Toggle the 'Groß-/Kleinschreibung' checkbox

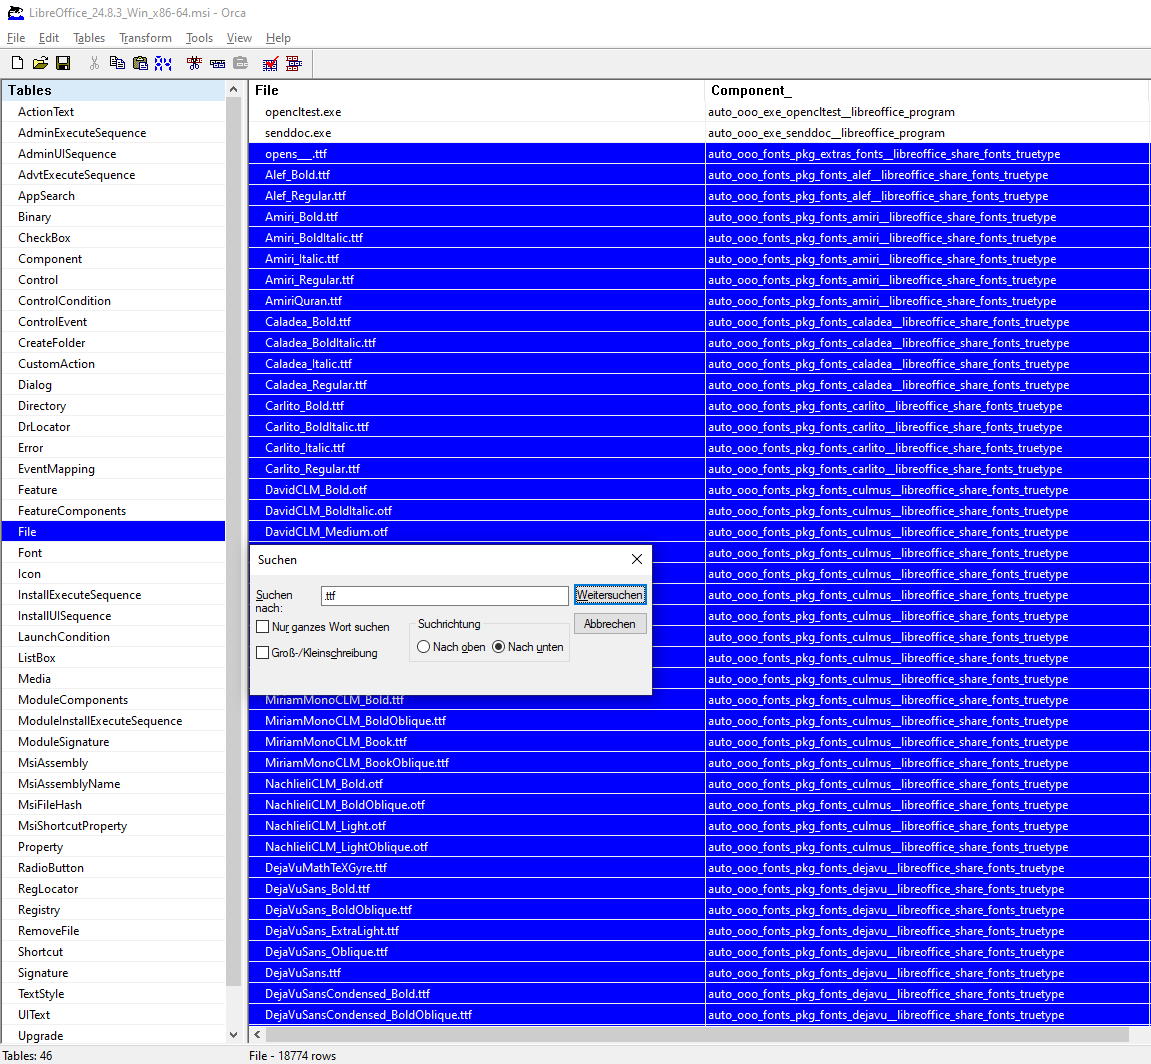(263, 653)
